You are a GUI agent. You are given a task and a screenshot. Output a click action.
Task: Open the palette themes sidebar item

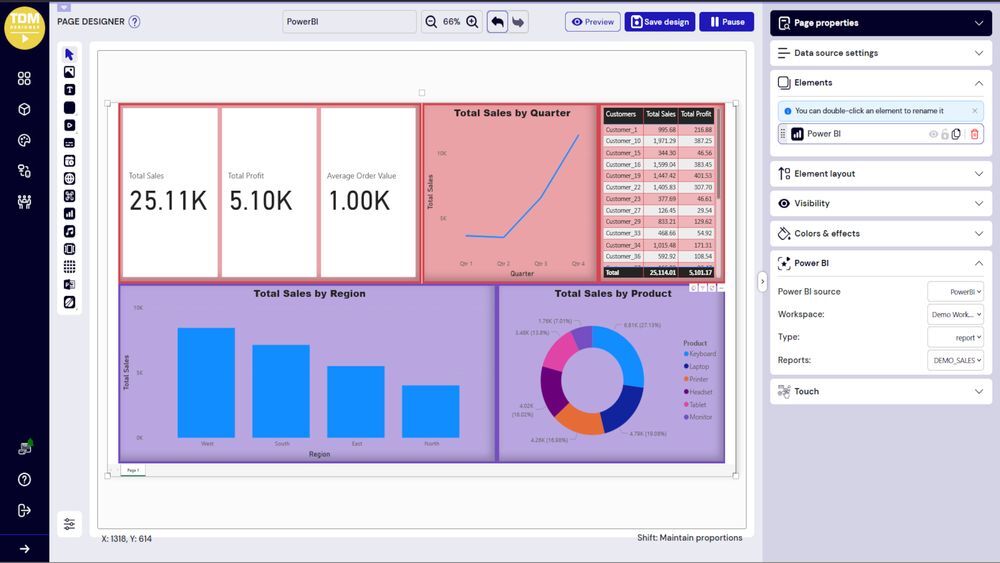(24, 140)
